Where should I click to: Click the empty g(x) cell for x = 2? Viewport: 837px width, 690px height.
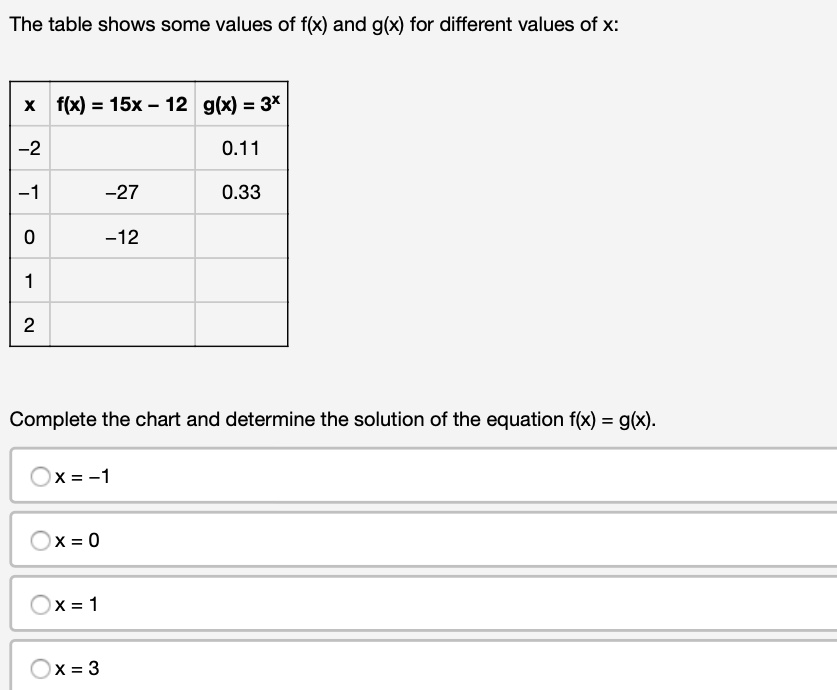(239, 325)
